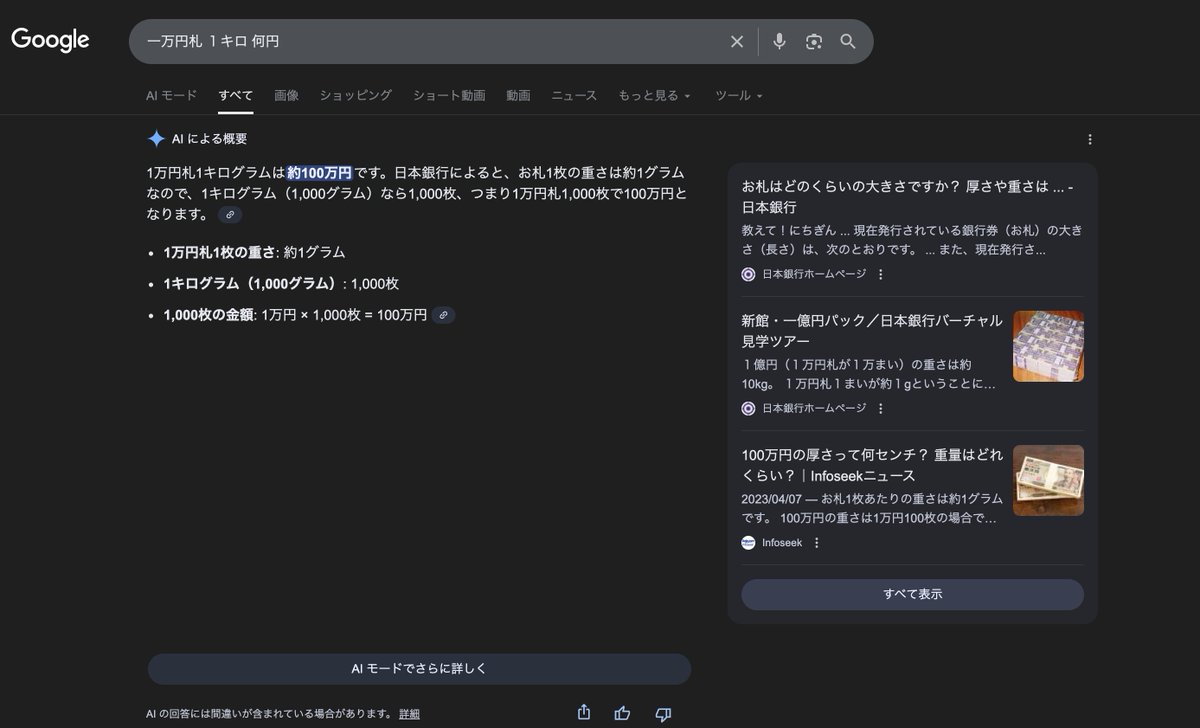Viewport: 1200px width, 728px height.
Task: Open 100万円の厚さって何センチ result
Action: [x=872, y=465]
